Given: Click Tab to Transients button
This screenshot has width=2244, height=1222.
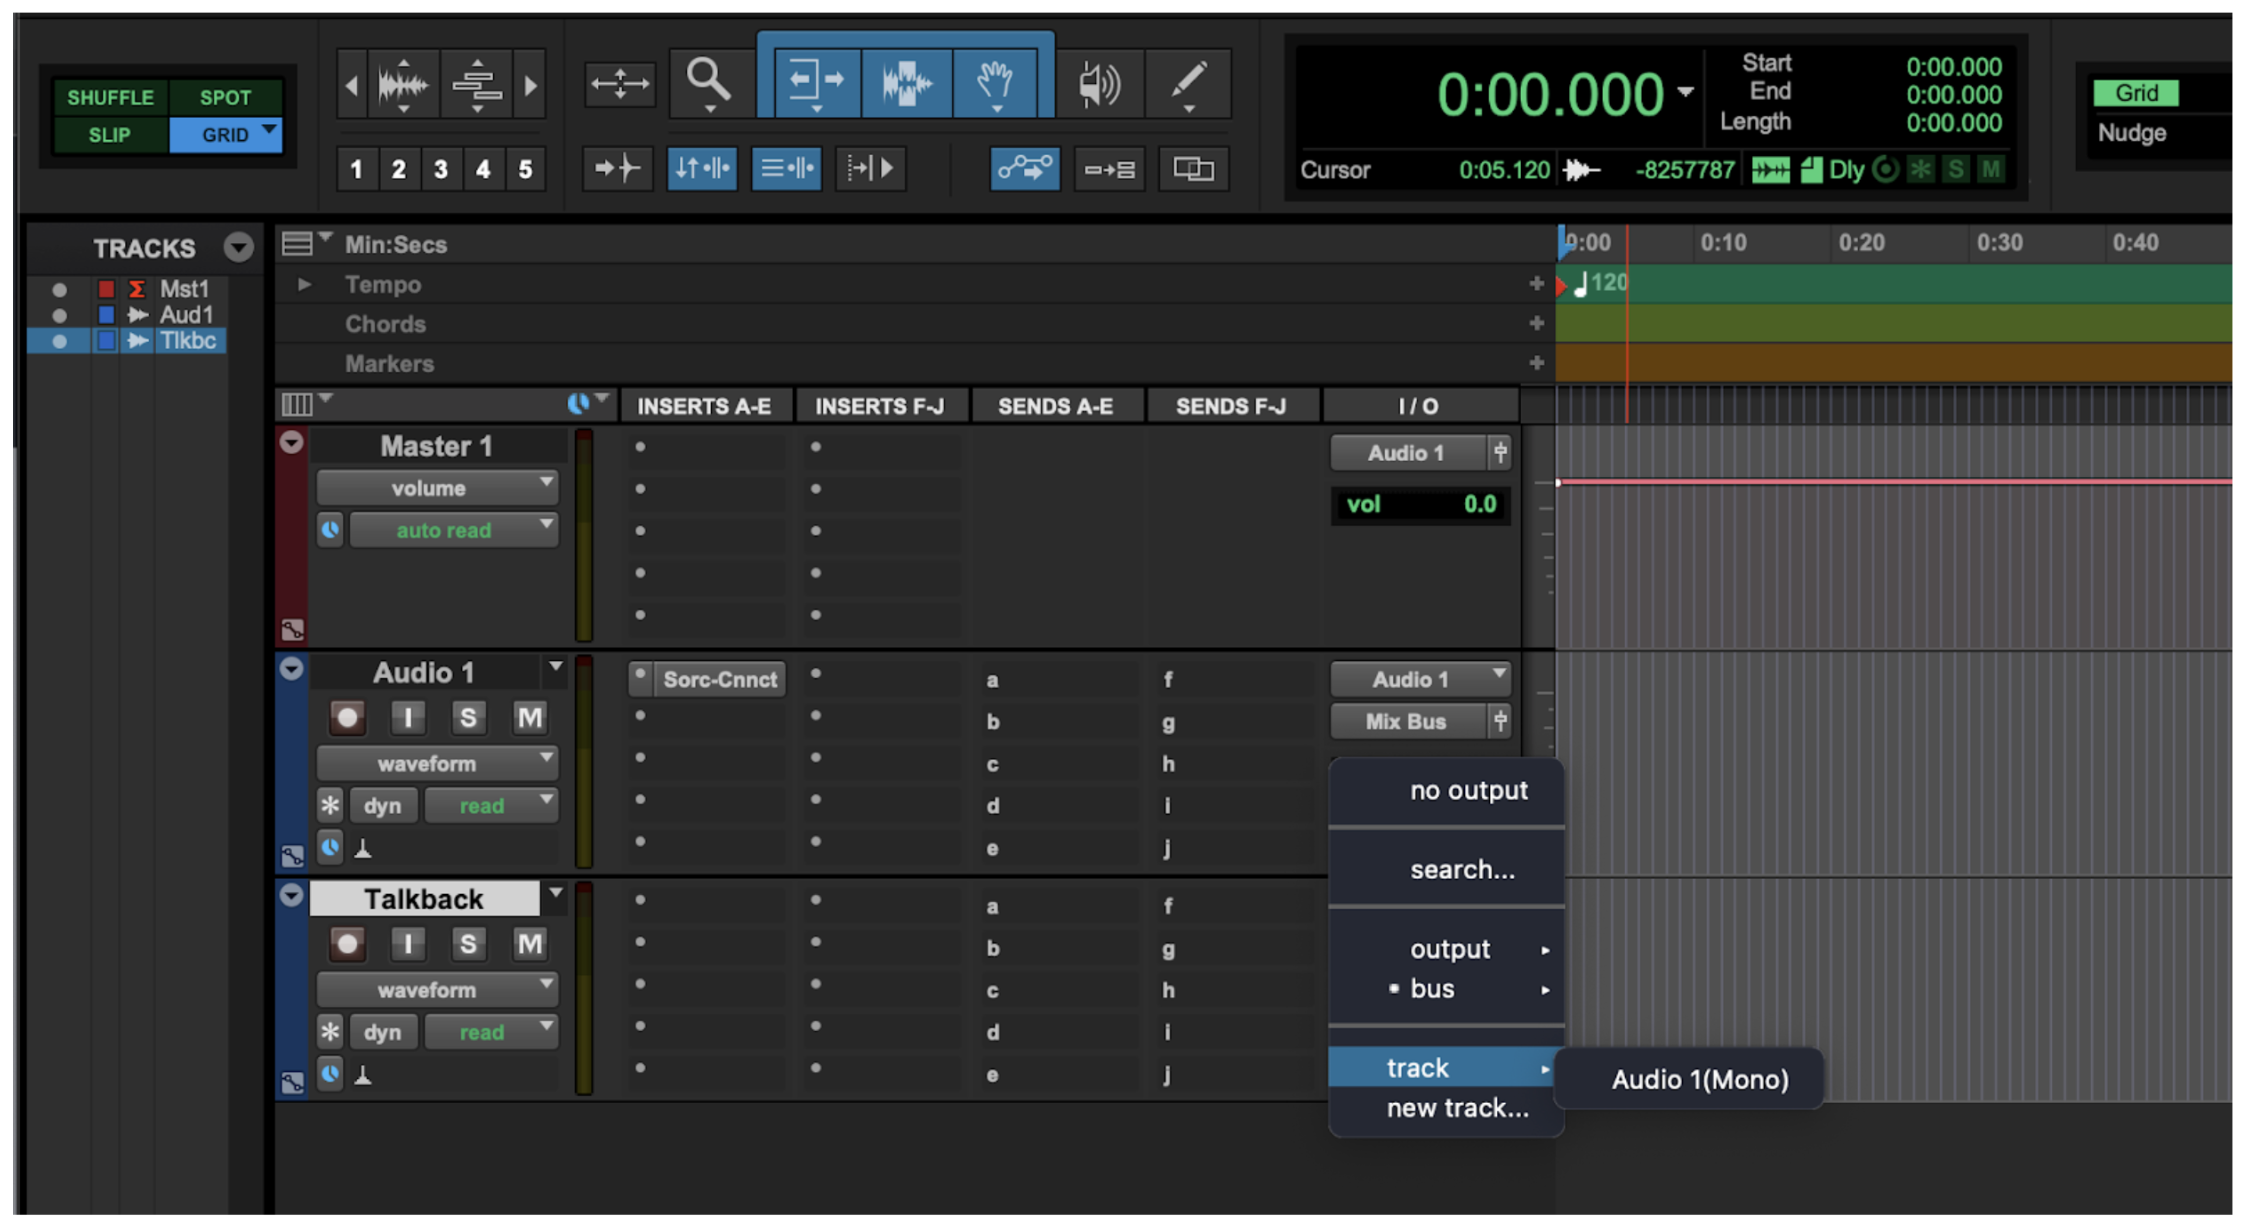Looking at the screenshot, I should coord(617,168).
